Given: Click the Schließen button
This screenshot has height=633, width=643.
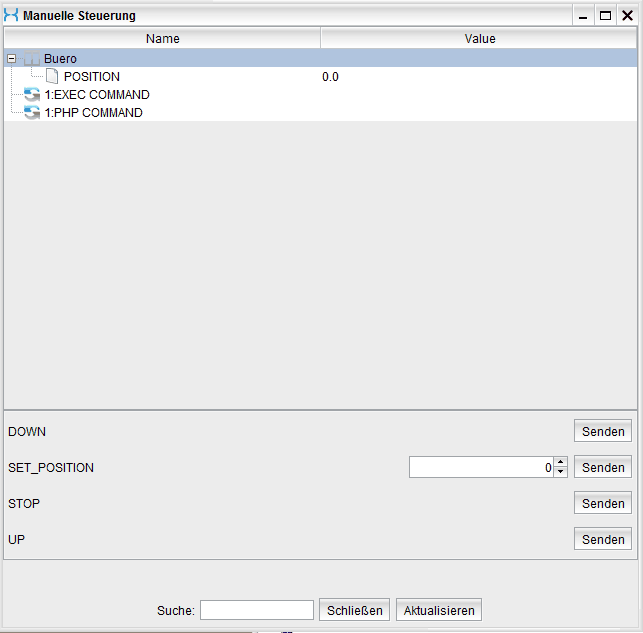Looking at the screenshot, I should coord(355,610).
